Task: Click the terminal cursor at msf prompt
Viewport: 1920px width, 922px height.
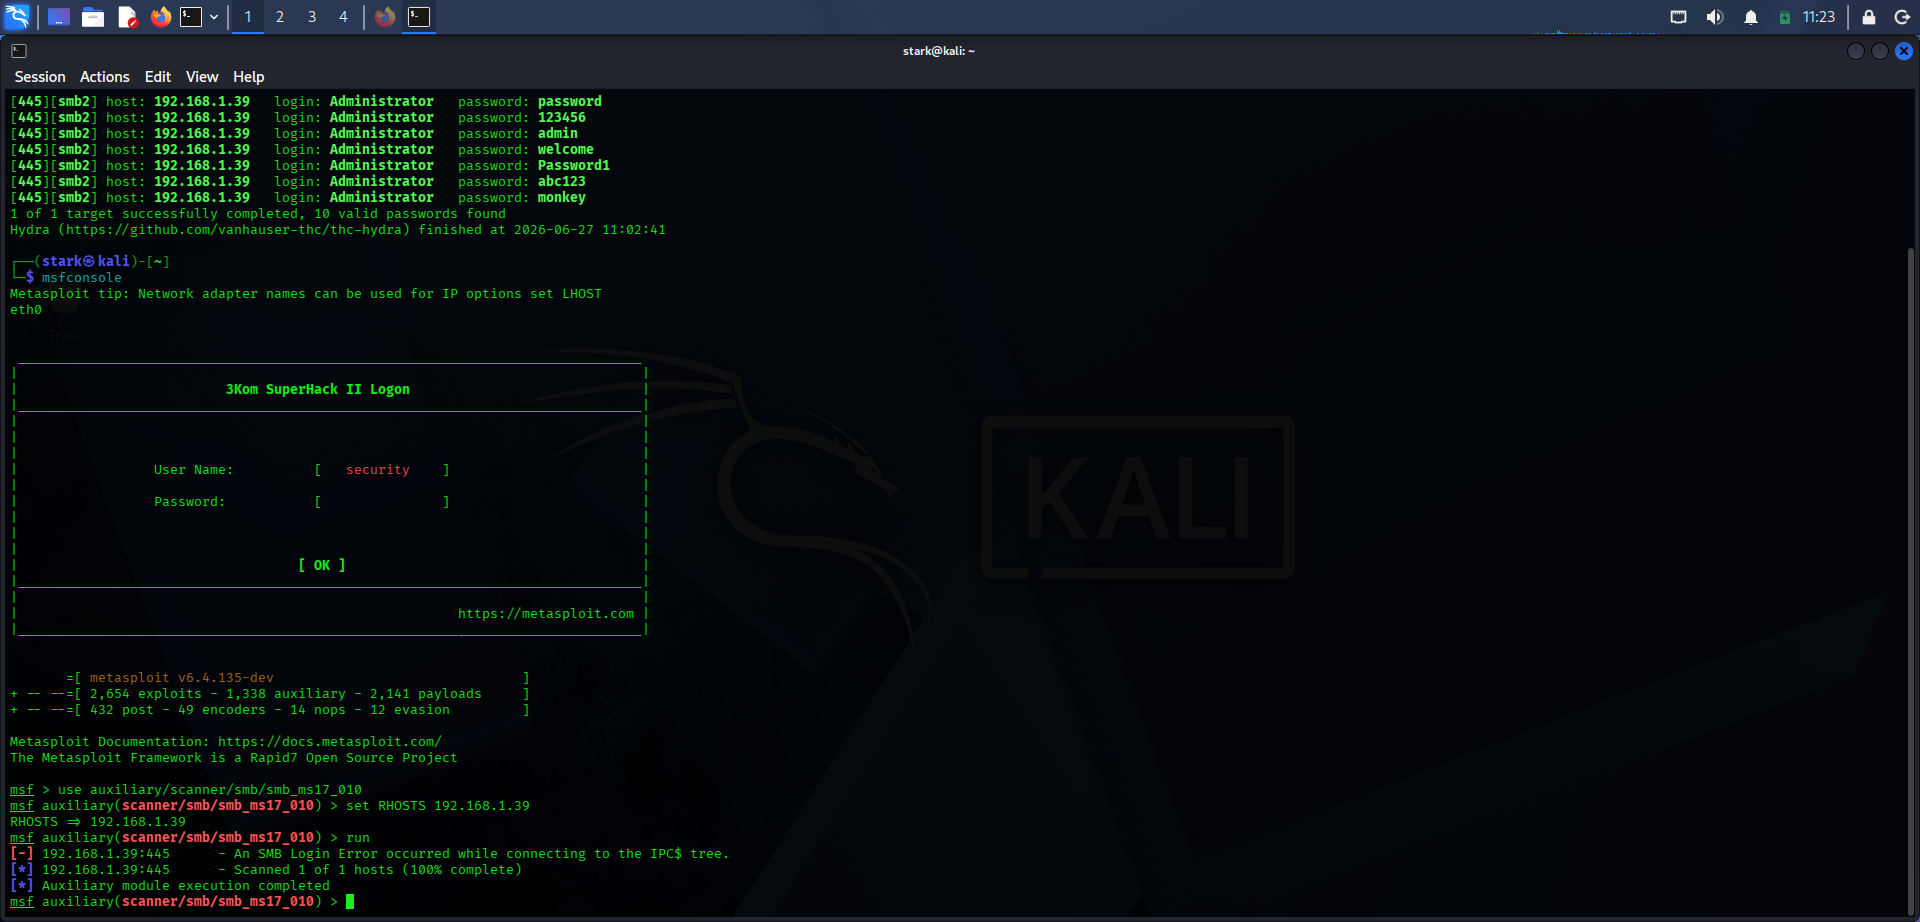Action: [350, 902]
